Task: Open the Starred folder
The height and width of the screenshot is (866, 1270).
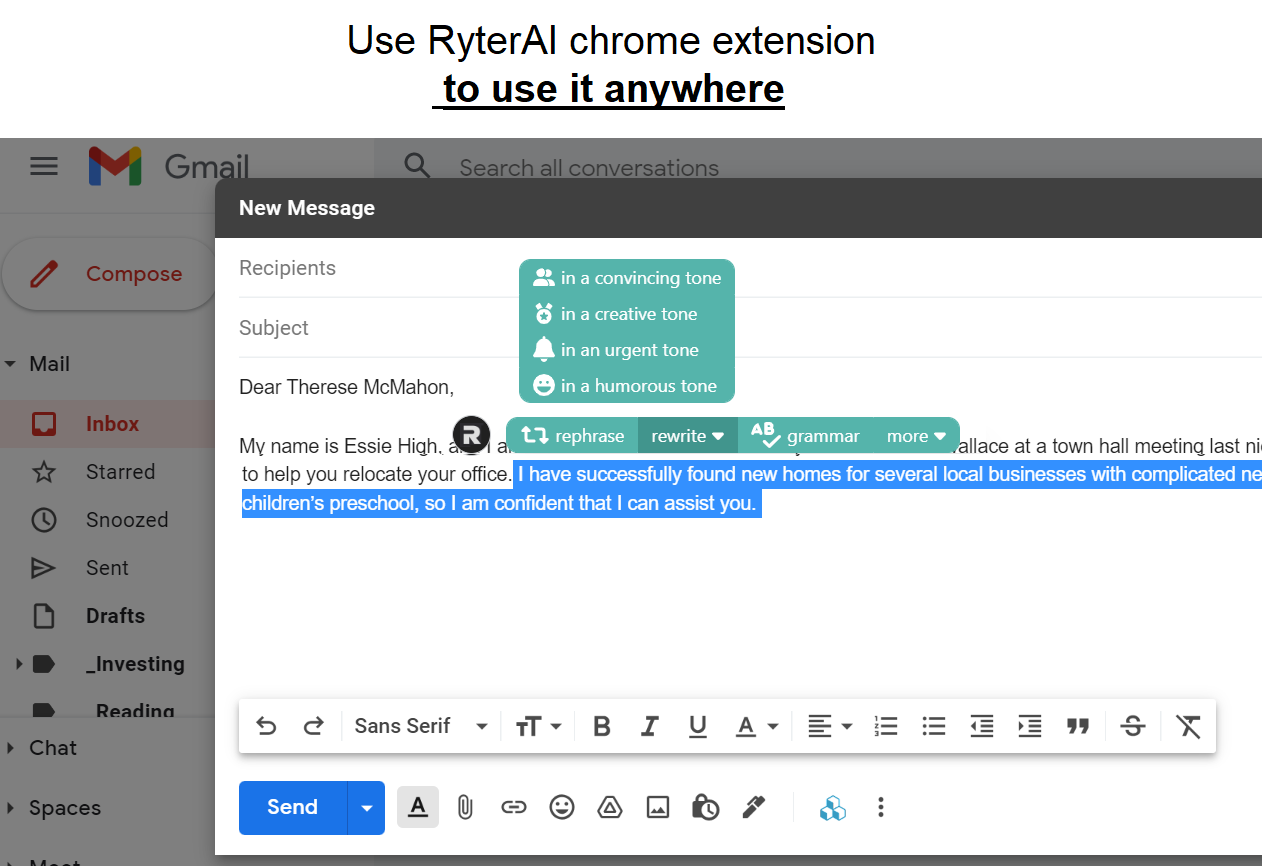Action: (x=120, y=472)
